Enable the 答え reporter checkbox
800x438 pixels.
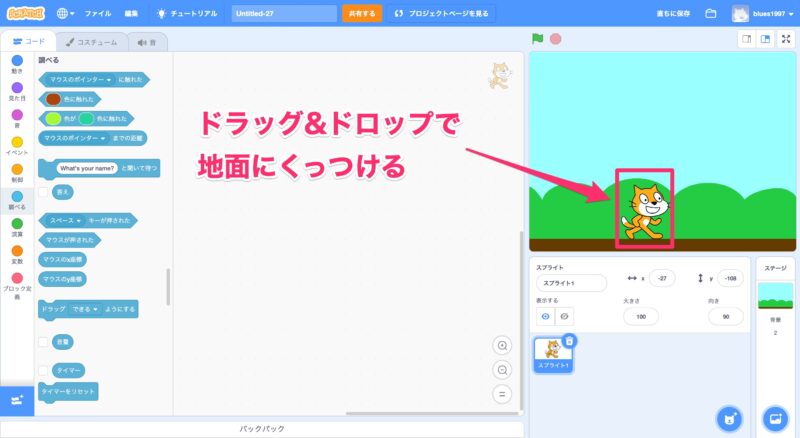43,190
